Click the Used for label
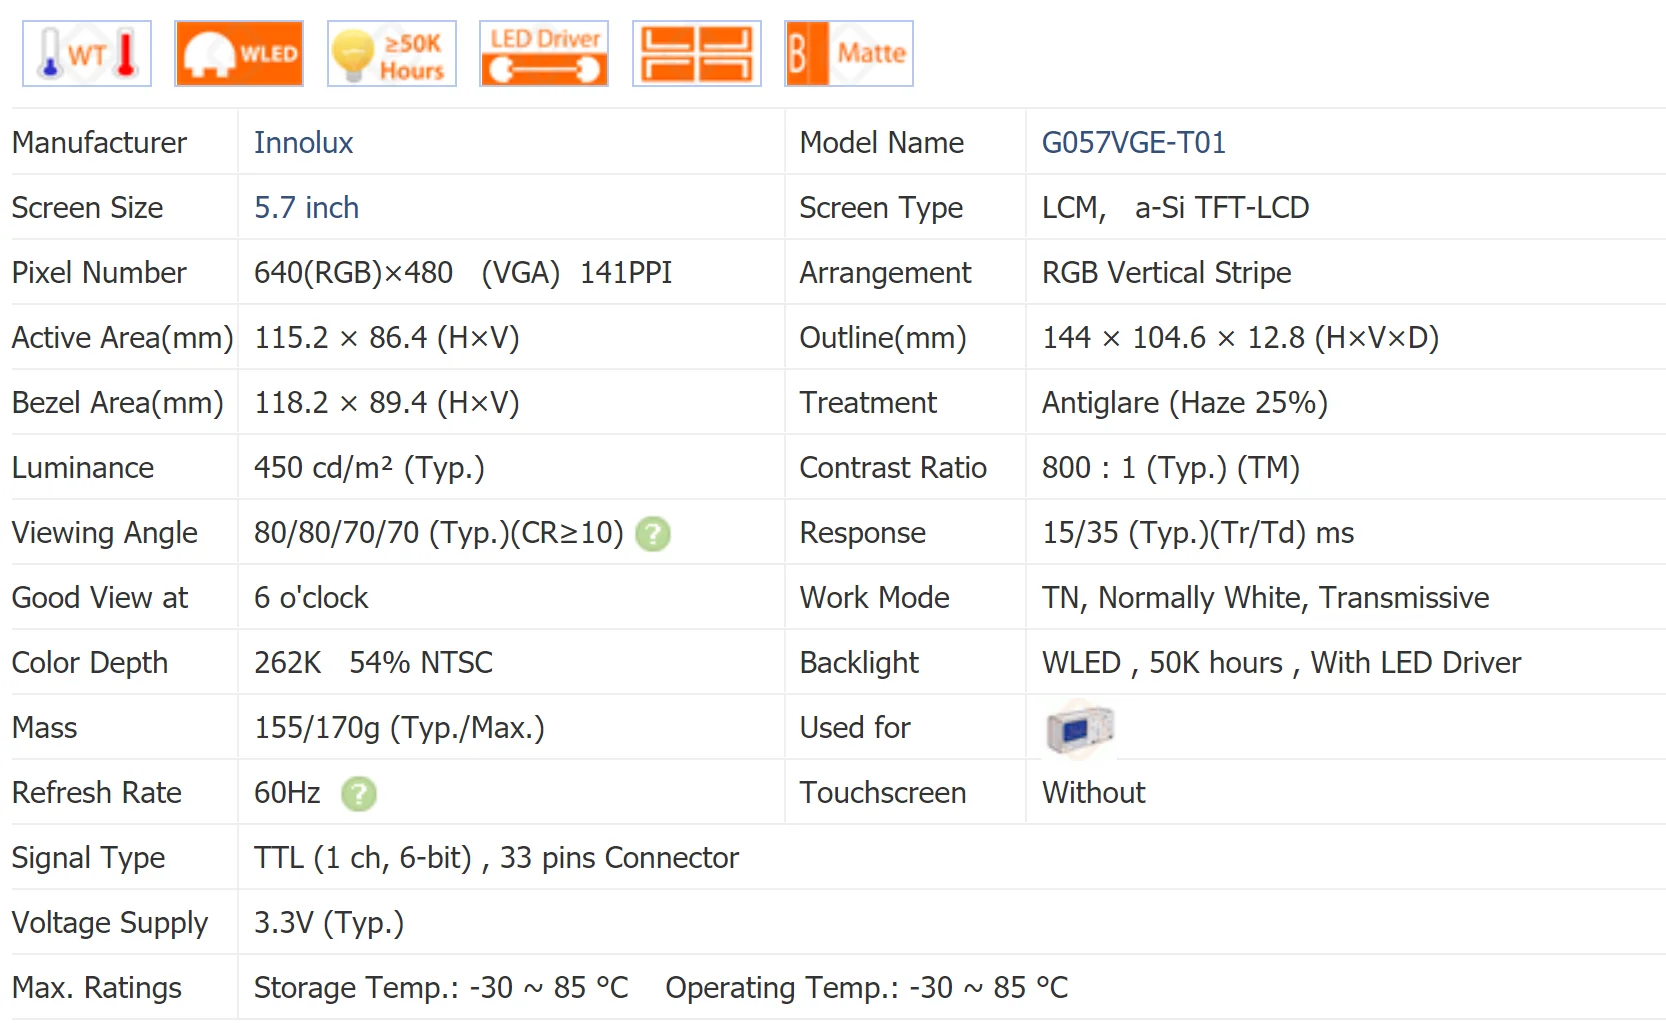1666x1023 pixels. coord(855,728)
